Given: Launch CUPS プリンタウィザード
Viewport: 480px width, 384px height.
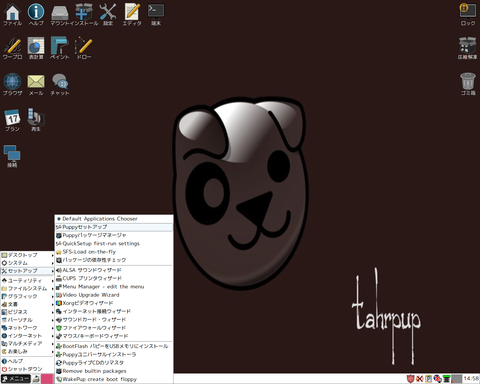Looking at the screenshot, I should click(114, 278).
